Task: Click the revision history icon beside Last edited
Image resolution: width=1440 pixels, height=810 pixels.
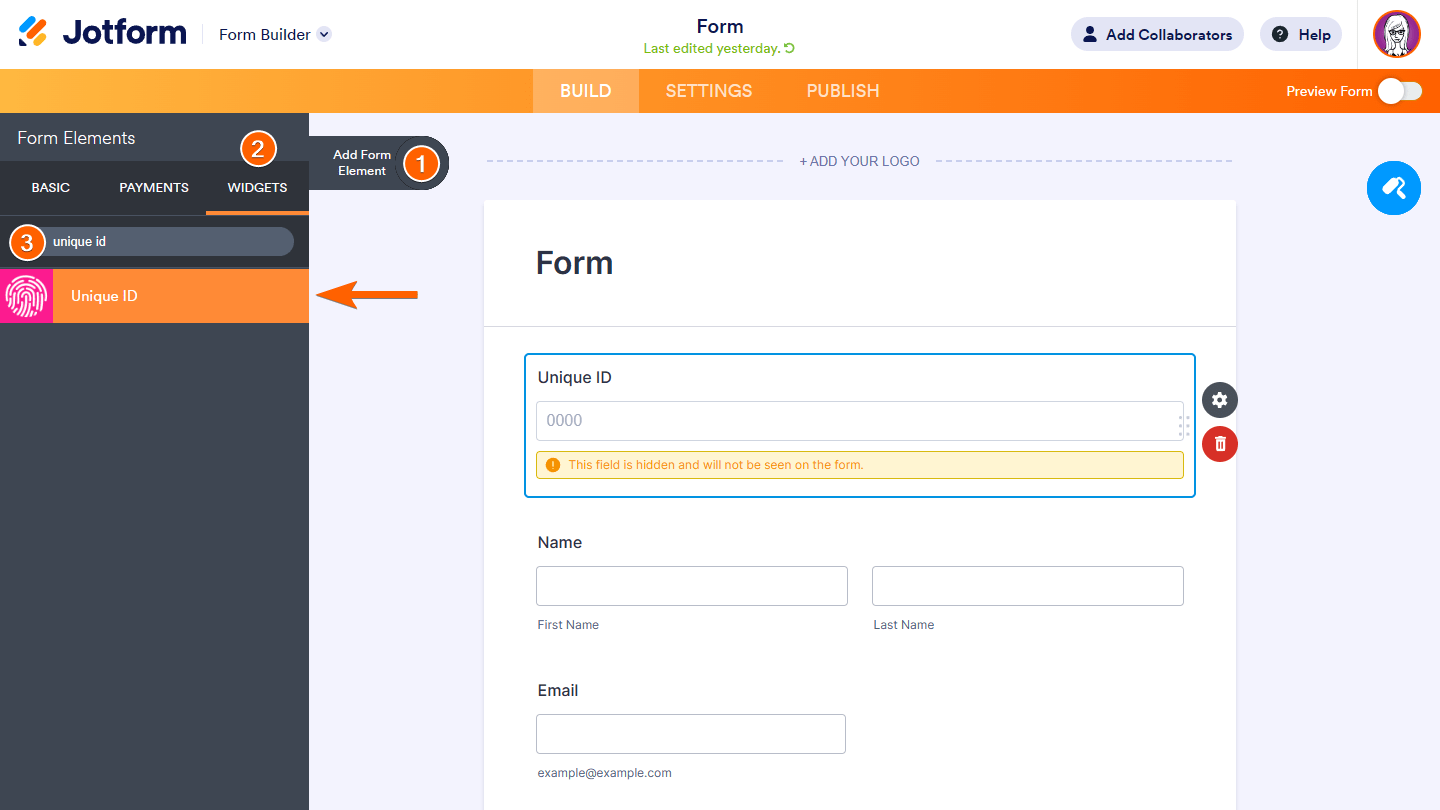Action: (x=790, y=49)
